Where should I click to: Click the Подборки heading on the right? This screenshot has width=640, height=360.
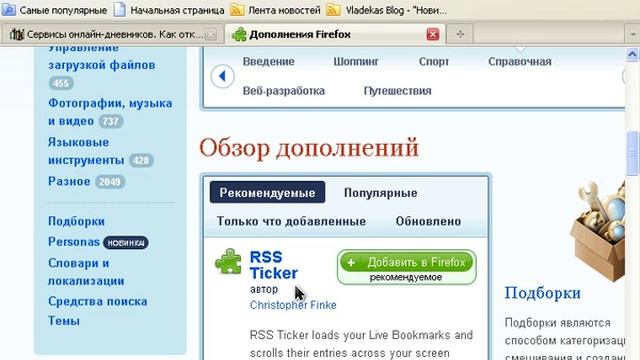click(542, 293)
